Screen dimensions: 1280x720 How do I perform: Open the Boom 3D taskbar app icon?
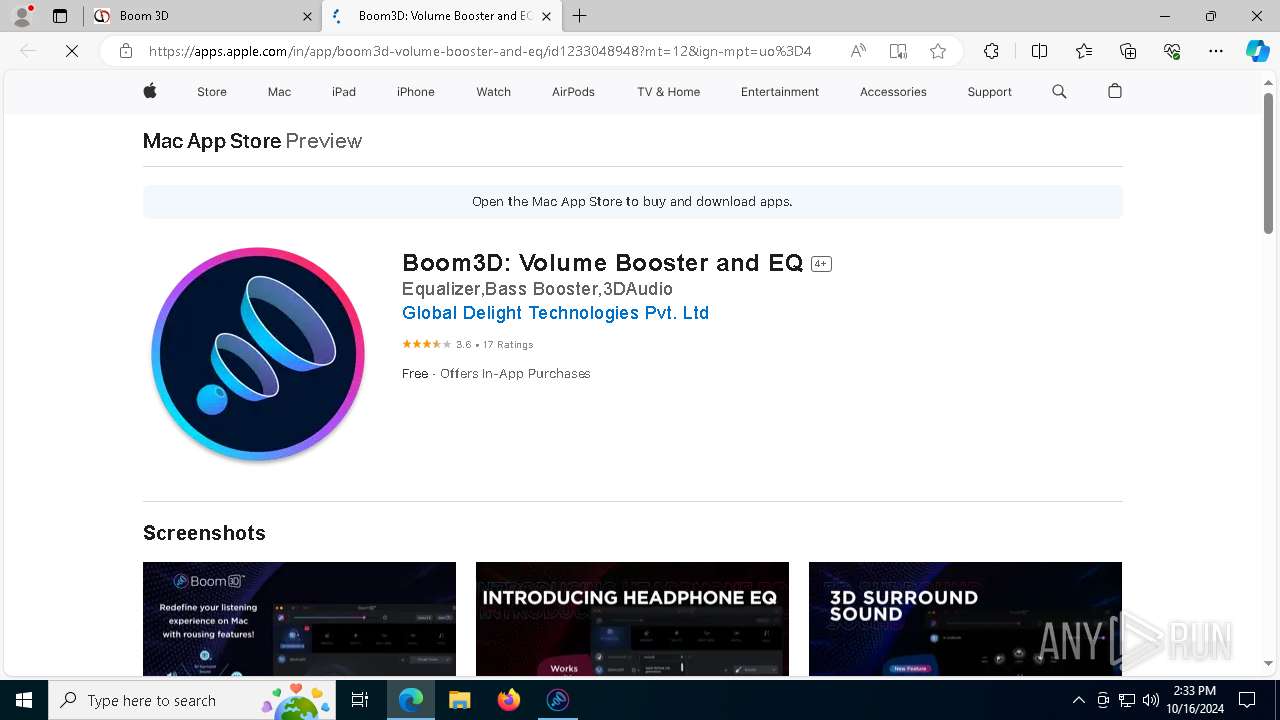click(557, 700)
